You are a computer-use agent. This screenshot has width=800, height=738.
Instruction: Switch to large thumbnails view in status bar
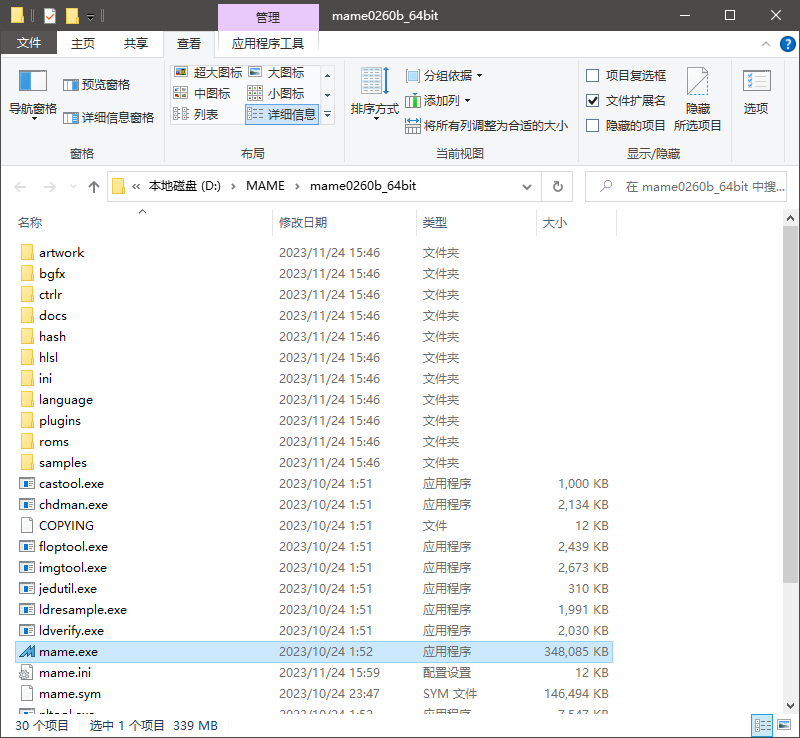click(784, 725)
